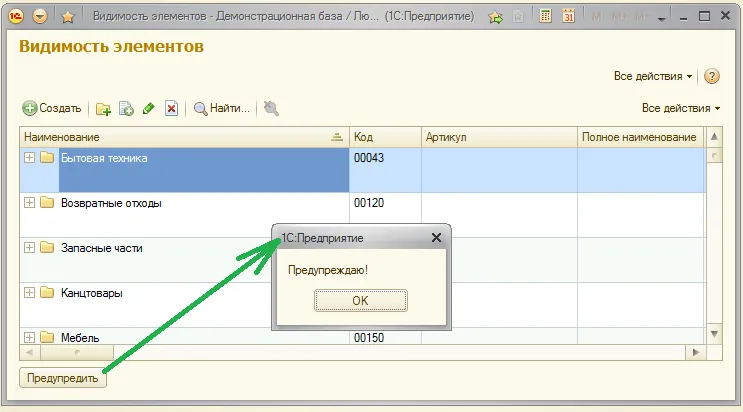743x412 pixels.
Task: Open the calendar icon in title bar
Action: coord(568,16)
